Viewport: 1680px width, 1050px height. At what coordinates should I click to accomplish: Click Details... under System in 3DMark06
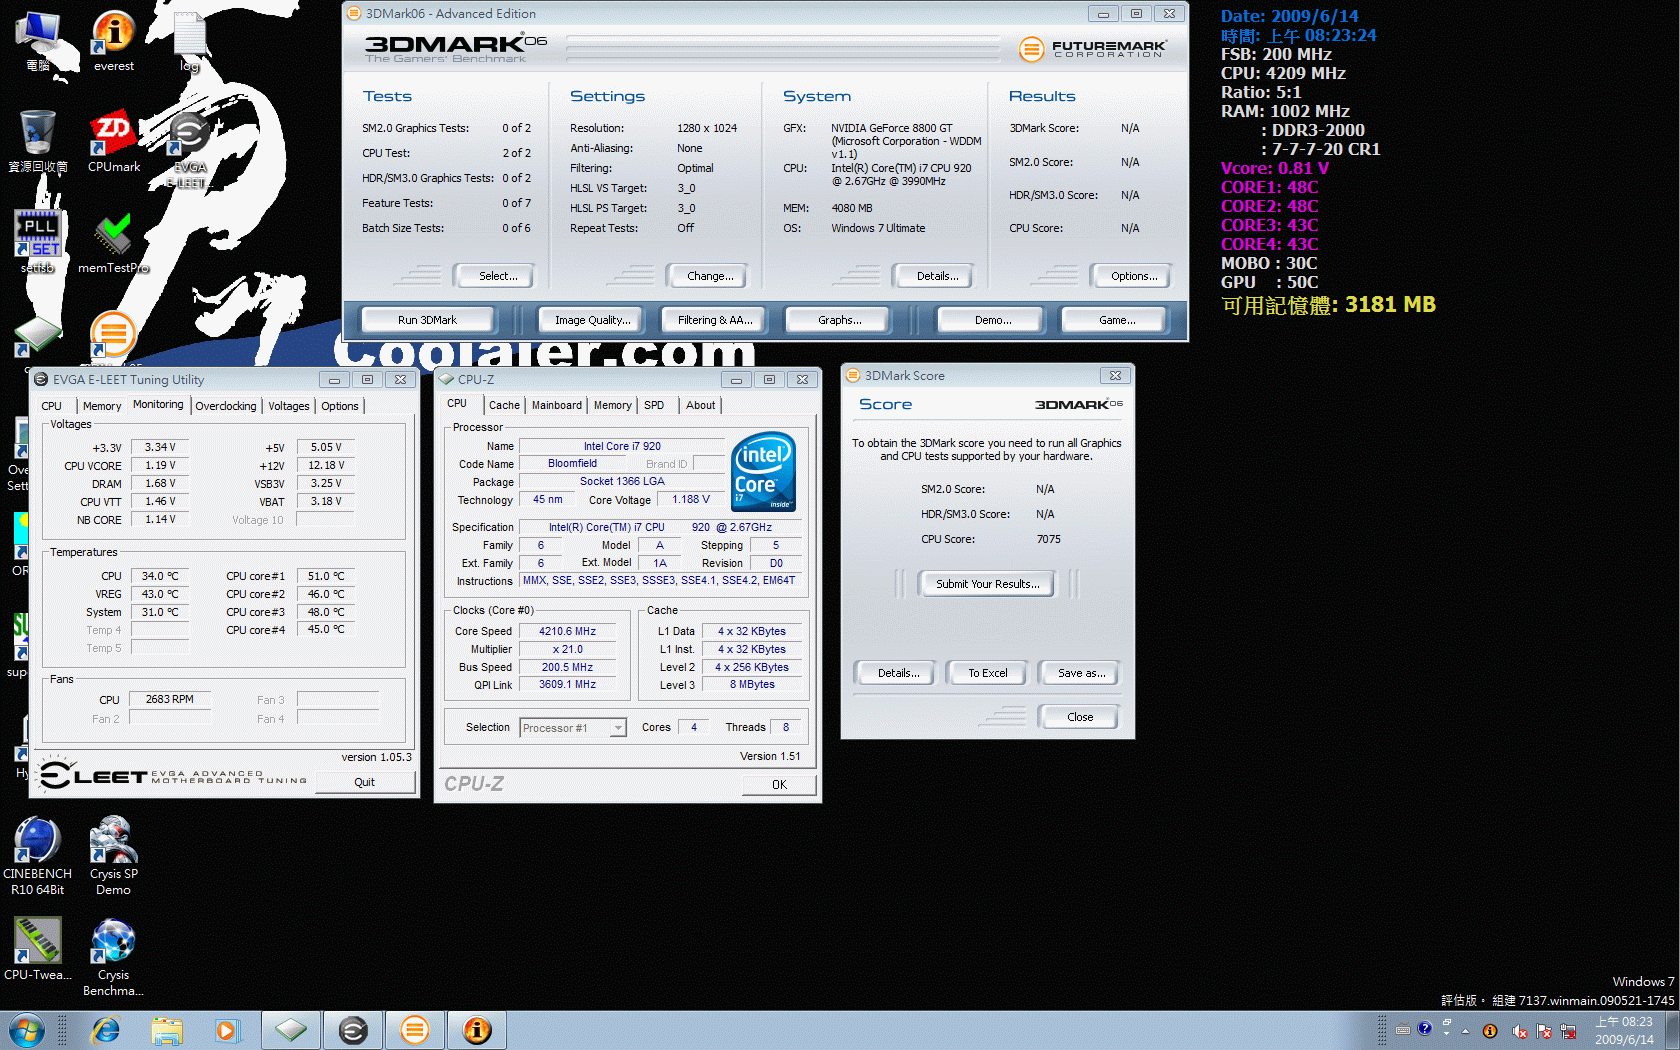(x=933, y=276)
